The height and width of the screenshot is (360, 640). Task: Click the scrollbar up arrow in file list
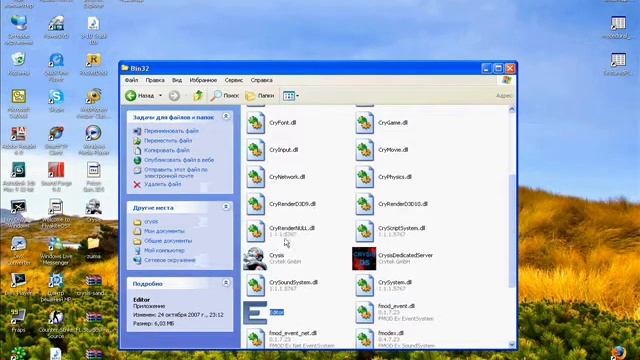tap(512, 109)
